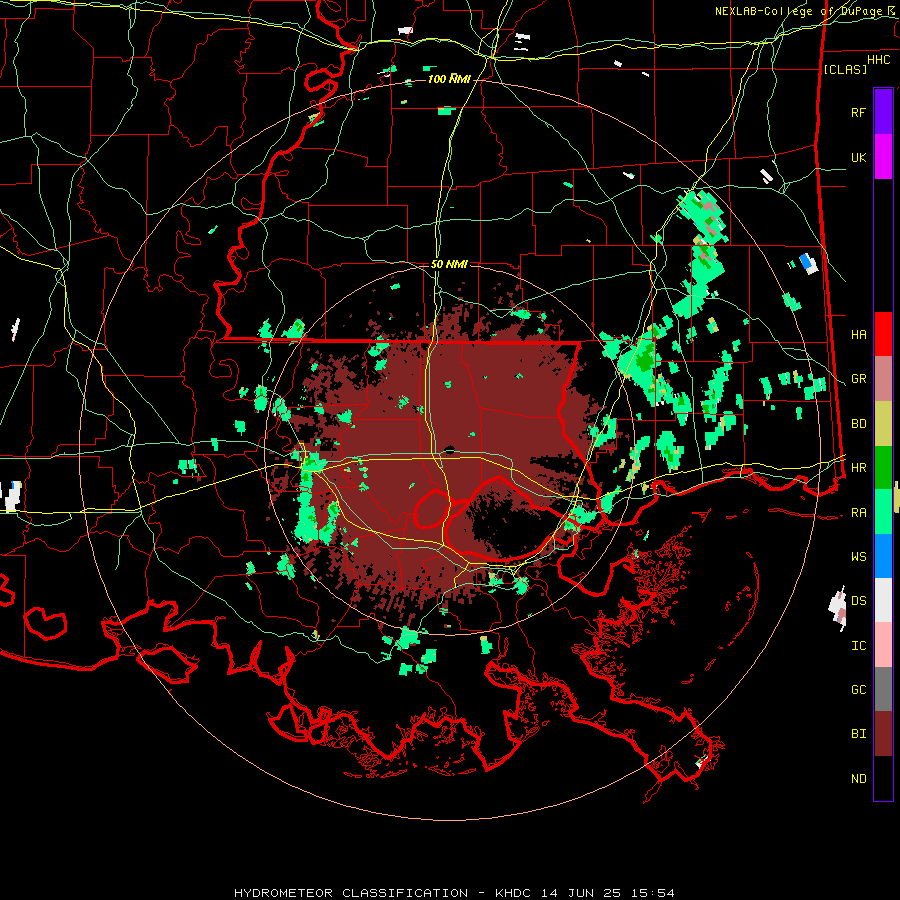This screenshot has width=900, height=900.
Task: Select the GC gray legend swatch
Action: point(883,689)
